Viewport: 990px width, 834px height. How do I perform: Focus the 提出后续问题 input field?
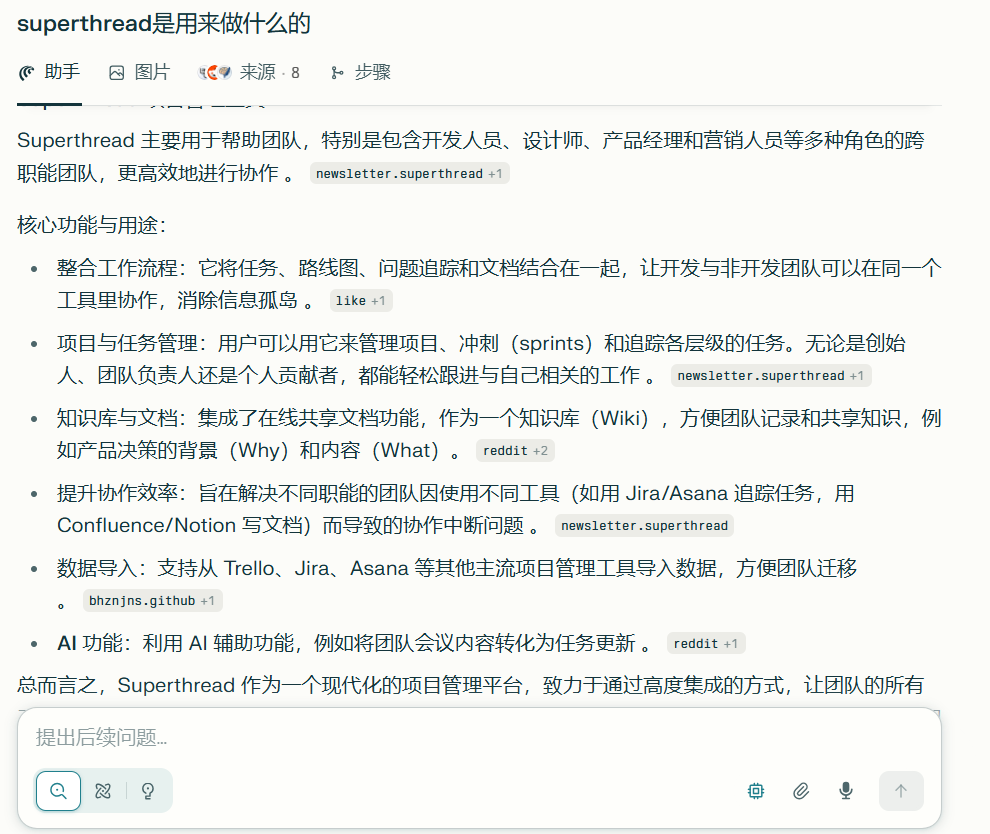(x=478, y=738)
